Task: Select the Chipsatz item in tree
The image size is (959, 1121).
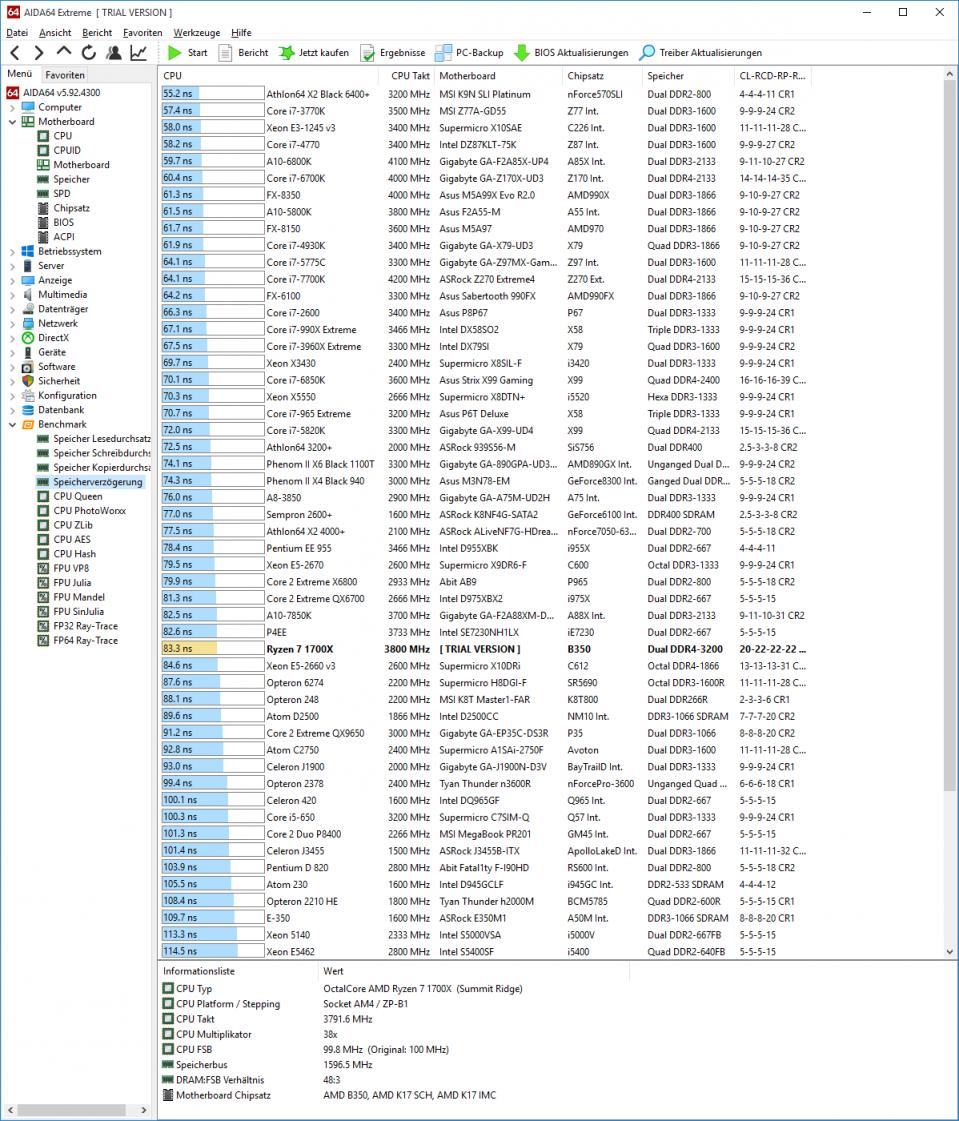Action: pyautogui.click(x=64, y=208)
